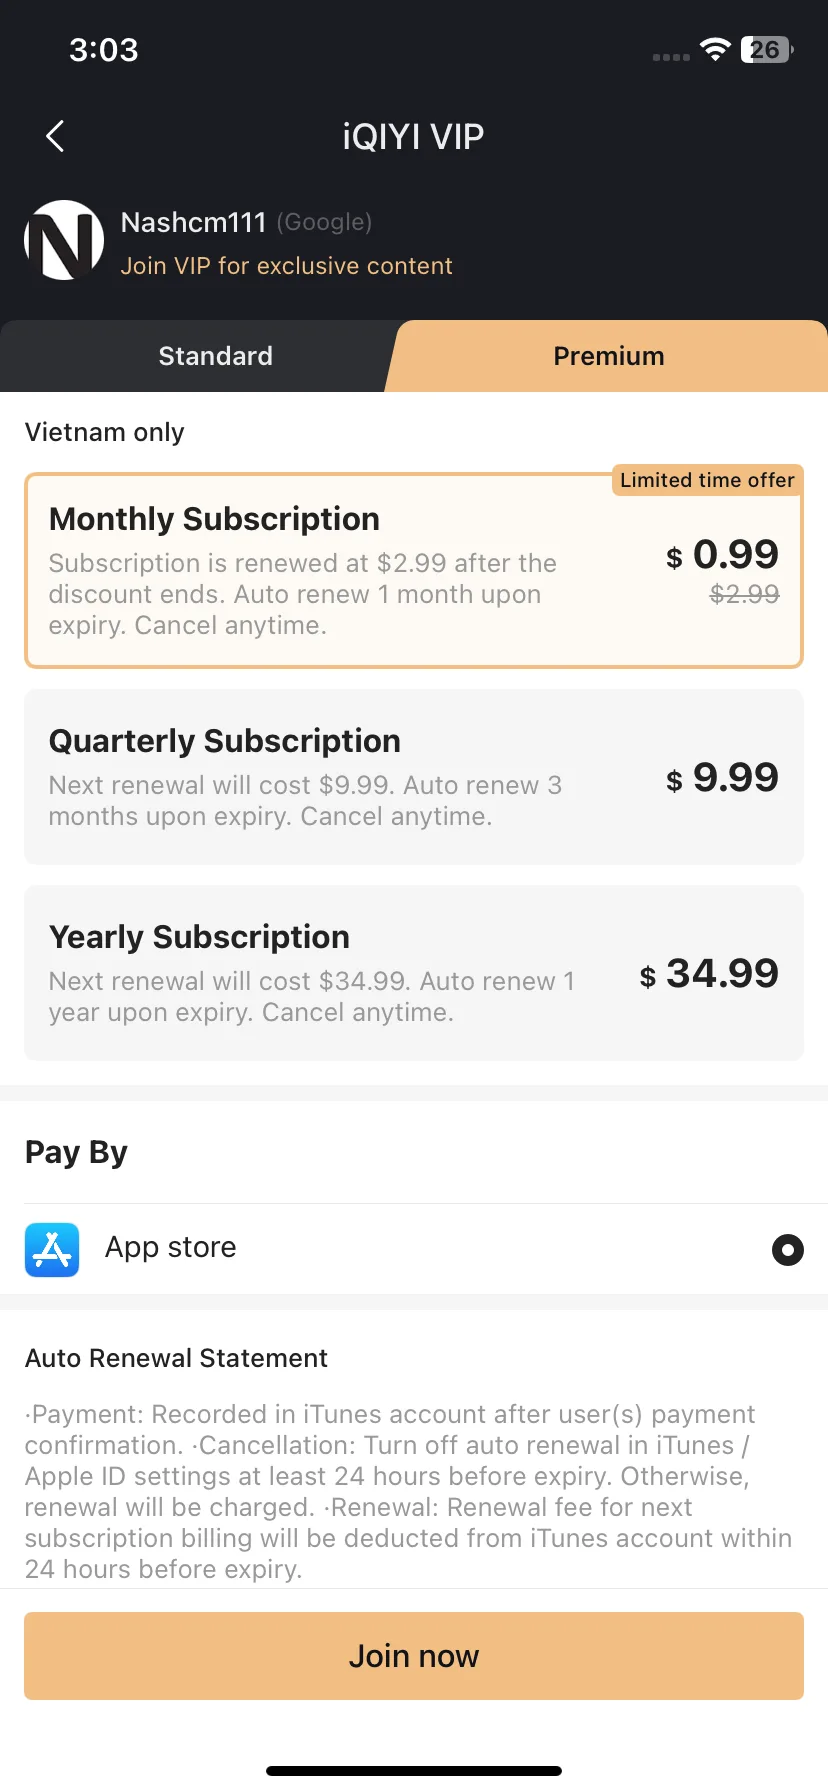Tap the Wi-Fi status icon
This screenshot has height=1792, width=828.
click(x=715, y=50)
